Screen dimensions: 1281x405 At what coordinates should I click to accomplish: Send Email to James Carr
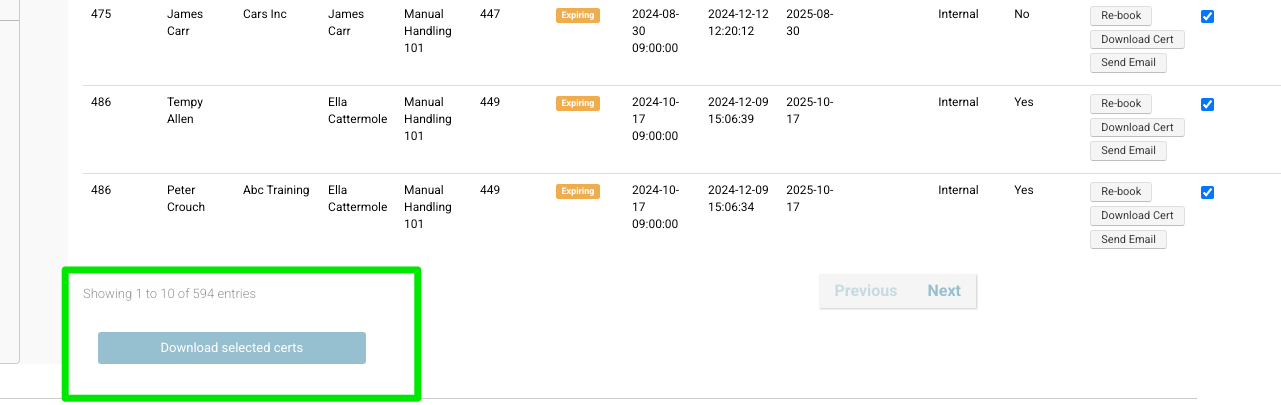(1128, 63)
